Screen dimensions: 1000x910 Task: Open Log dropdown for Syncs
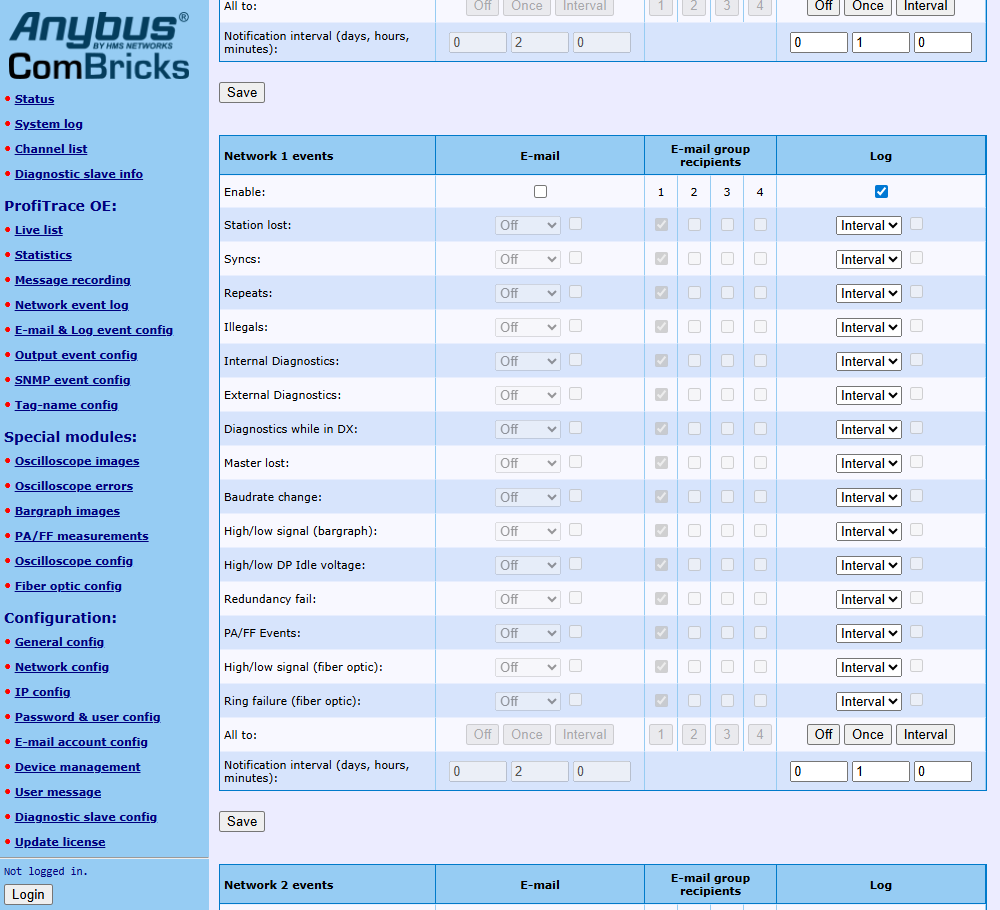tap(869, 259)
